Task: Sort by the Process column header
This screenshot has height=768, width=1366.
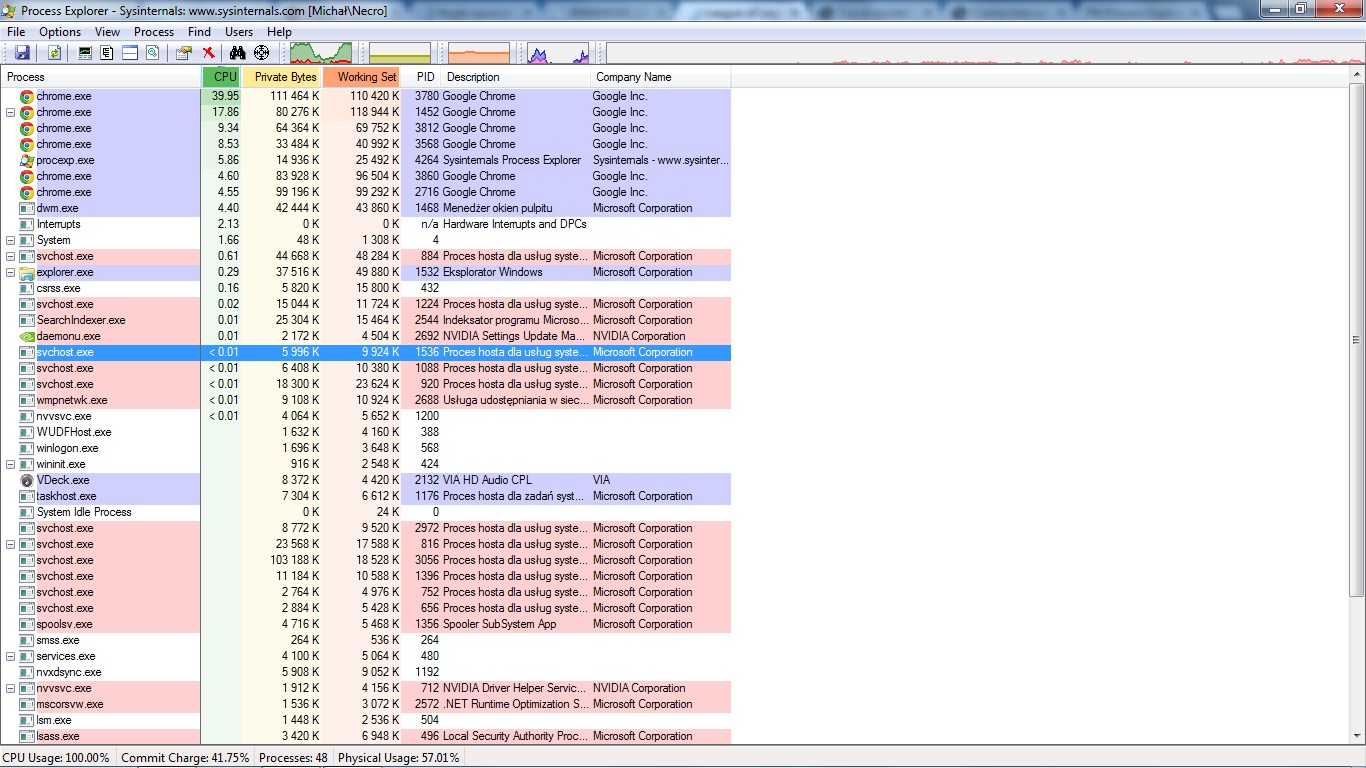Action: pyautogui.click(x=101, y=77)
